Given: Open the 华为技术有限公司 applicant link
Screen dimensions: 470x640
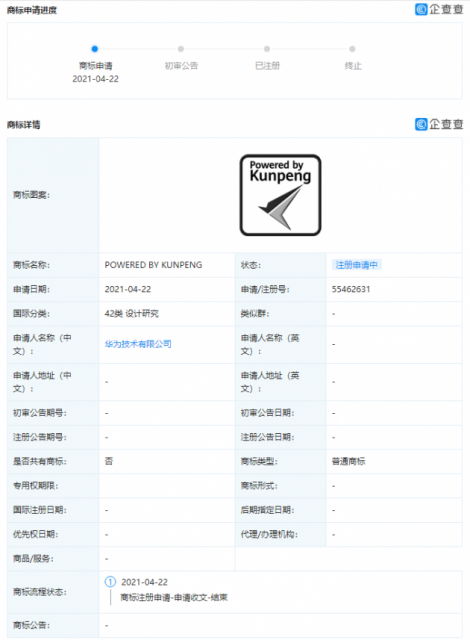Looking at the screenshot, I should pos(138,344).
